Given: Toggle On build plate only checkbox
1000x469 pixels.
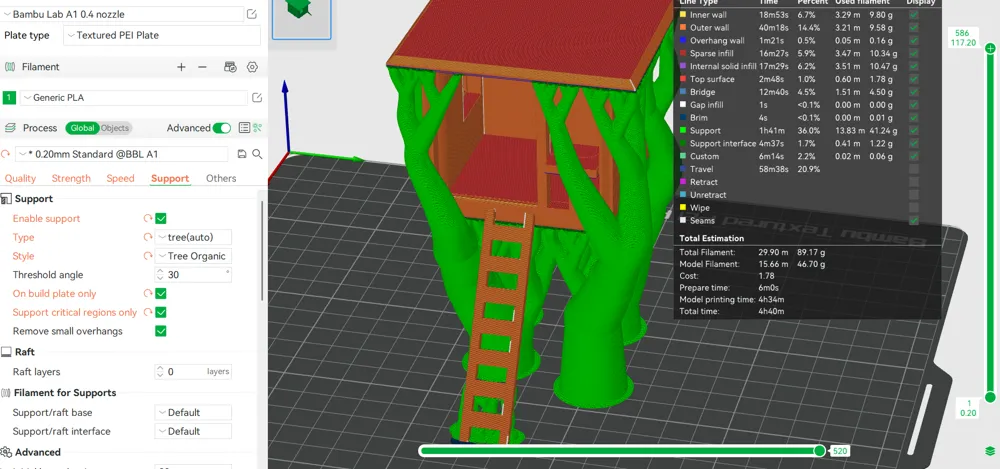Looking at the screenshot, I should tap(161, 294).
